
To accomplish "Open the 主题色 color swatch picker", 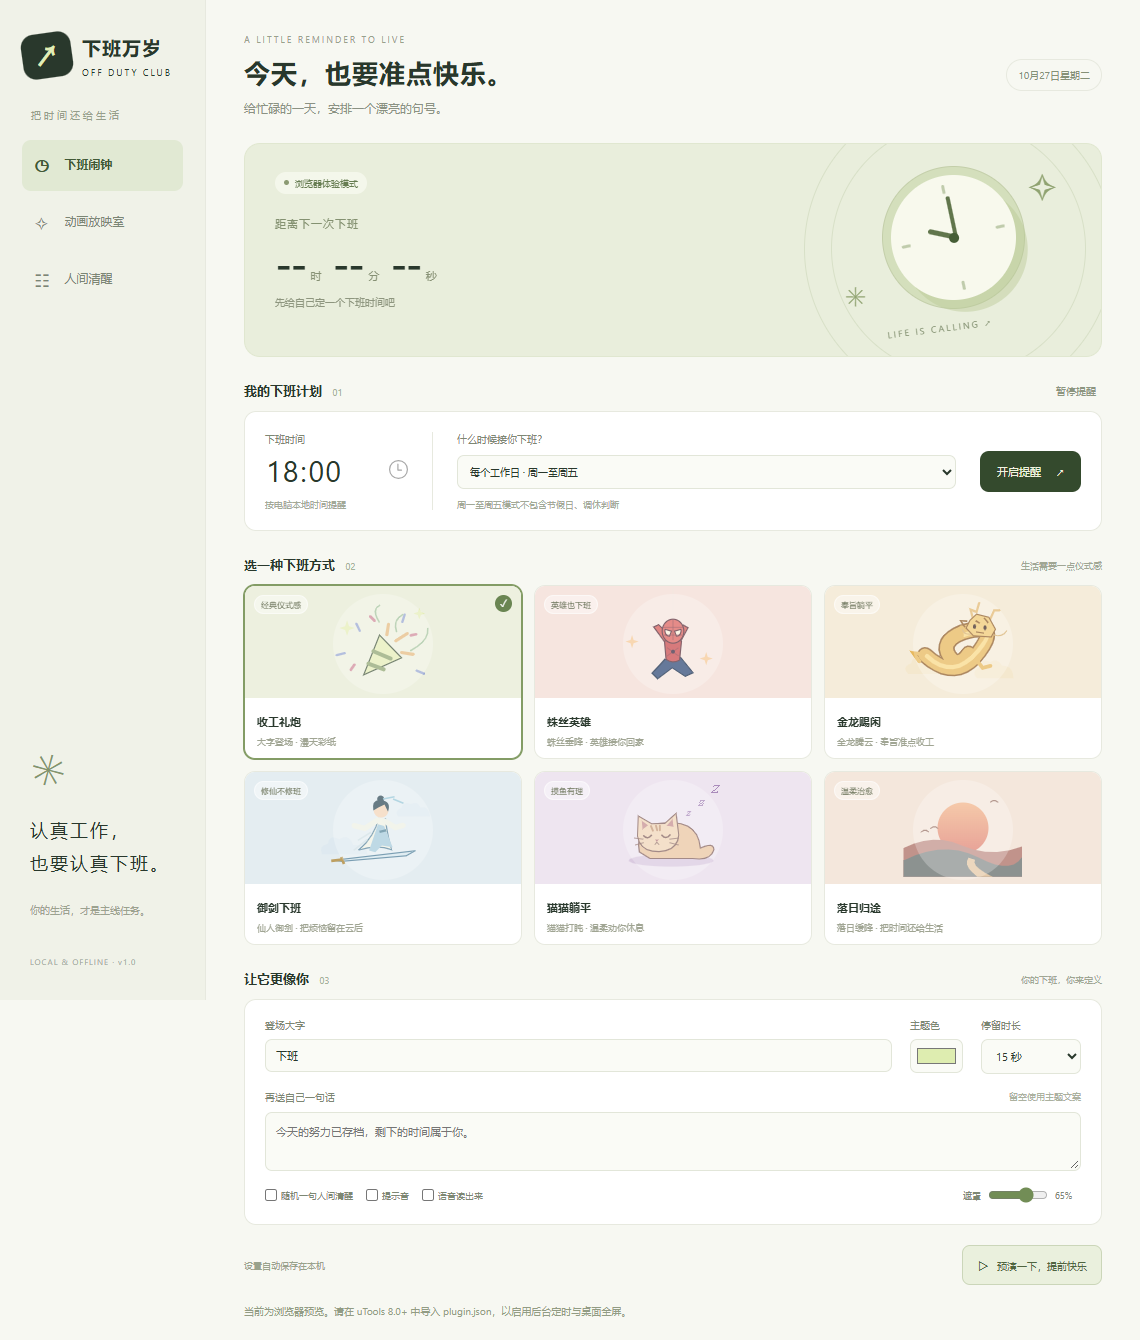I will 936,1056.
